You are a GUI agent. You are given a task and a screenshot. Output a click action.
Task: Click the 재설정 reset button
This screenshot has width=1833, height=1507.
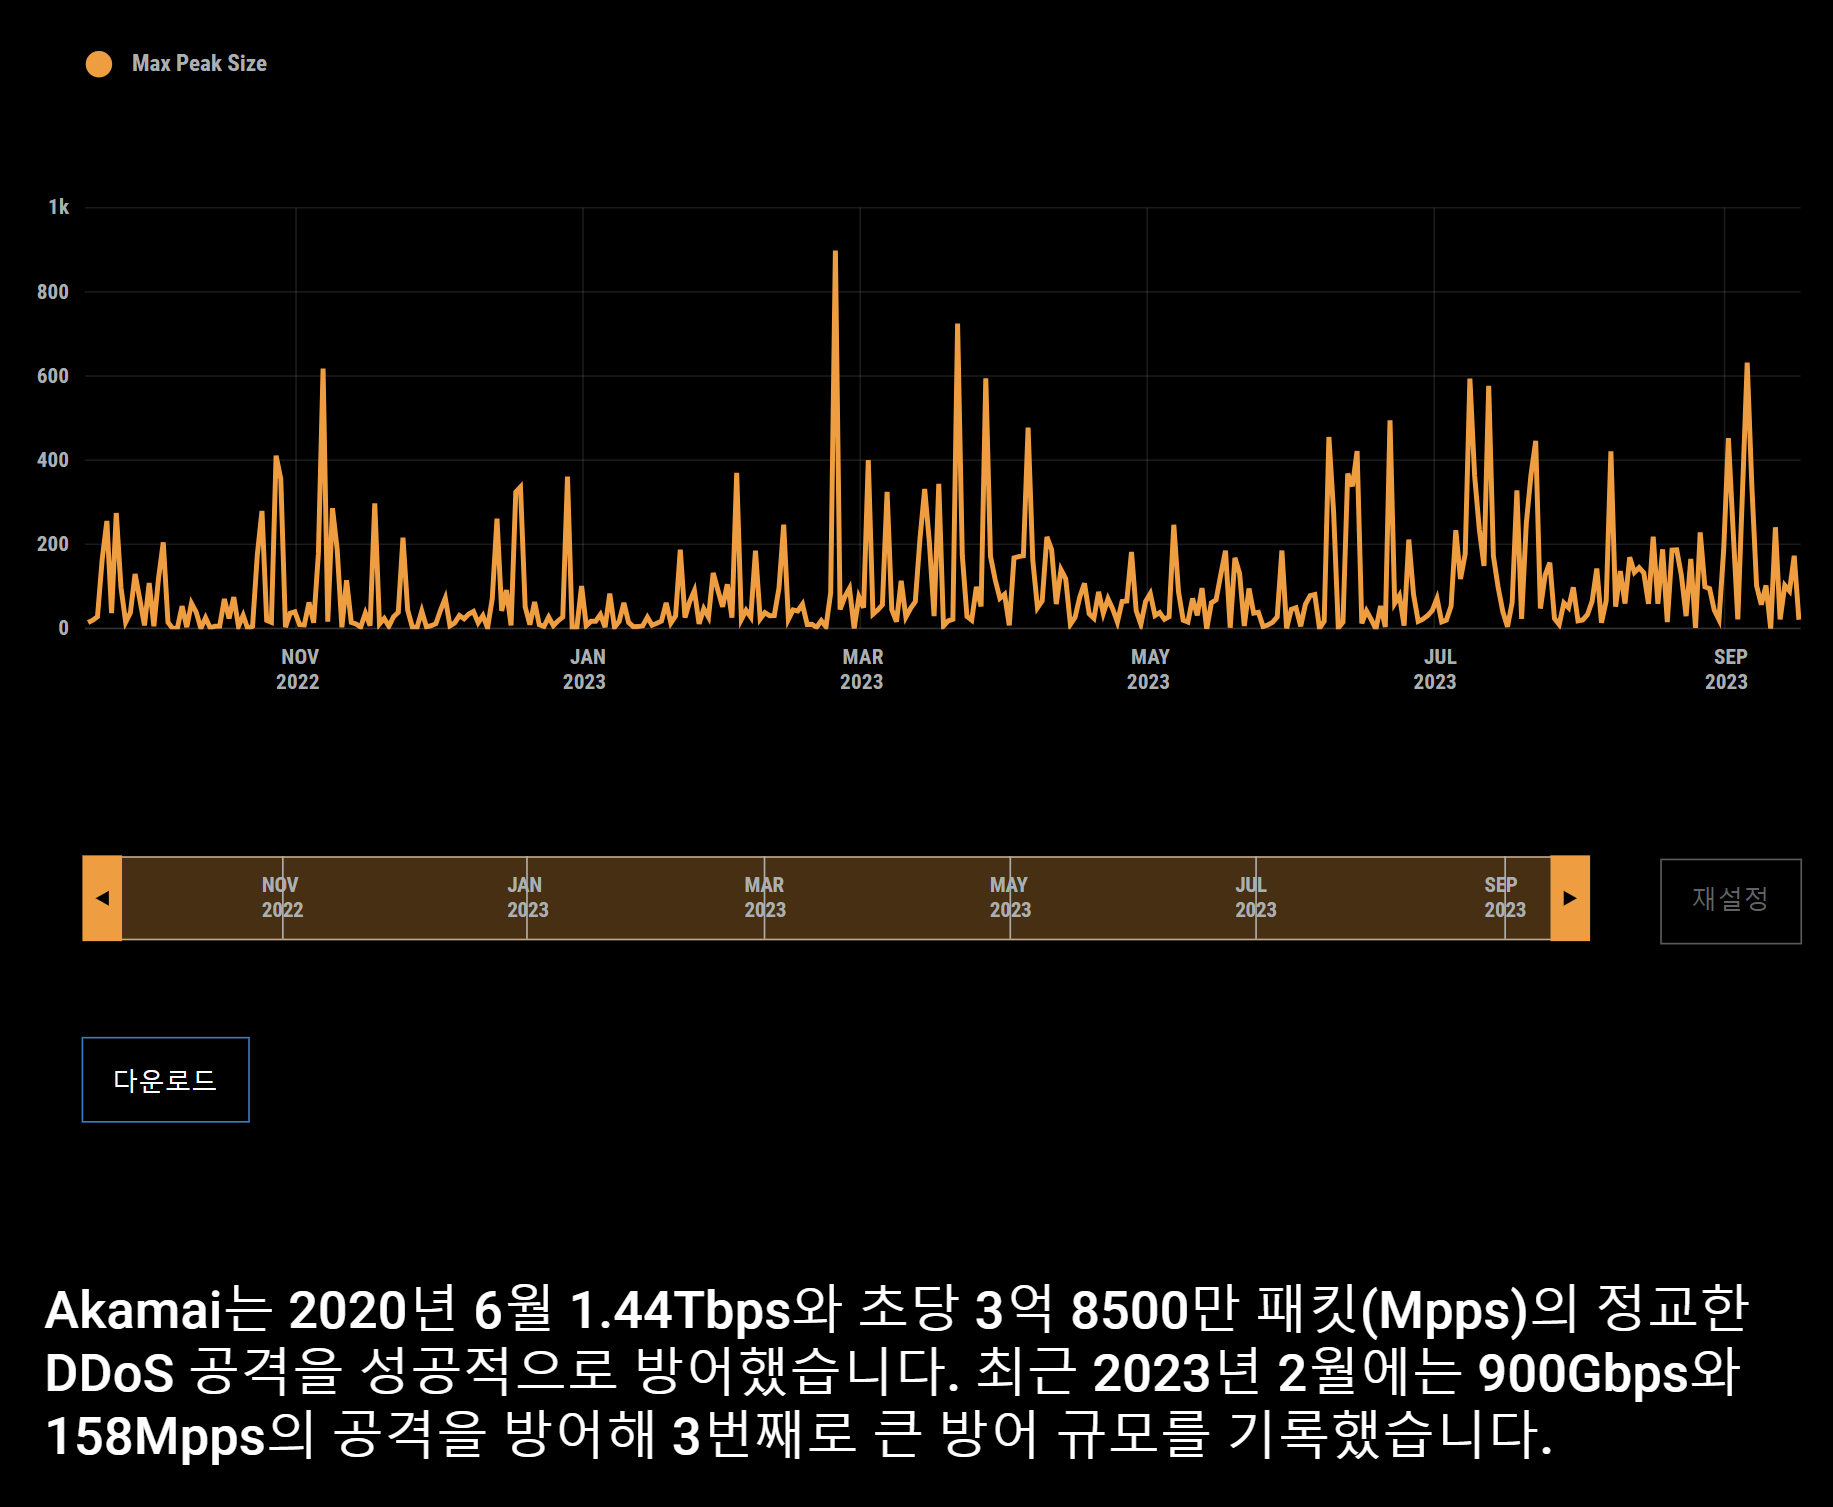[x=1730, y=899]
